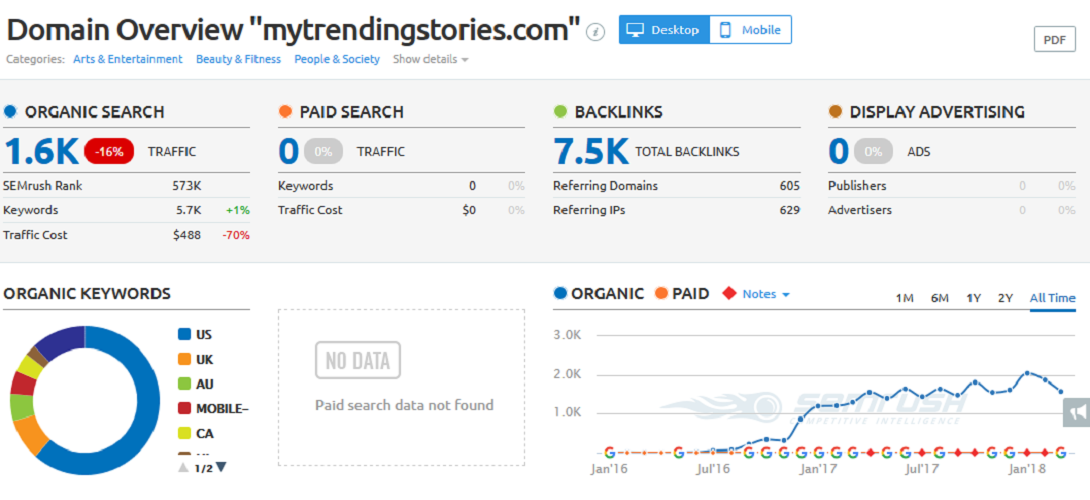Toggle the Organic series in chart legend

point(599,293)
